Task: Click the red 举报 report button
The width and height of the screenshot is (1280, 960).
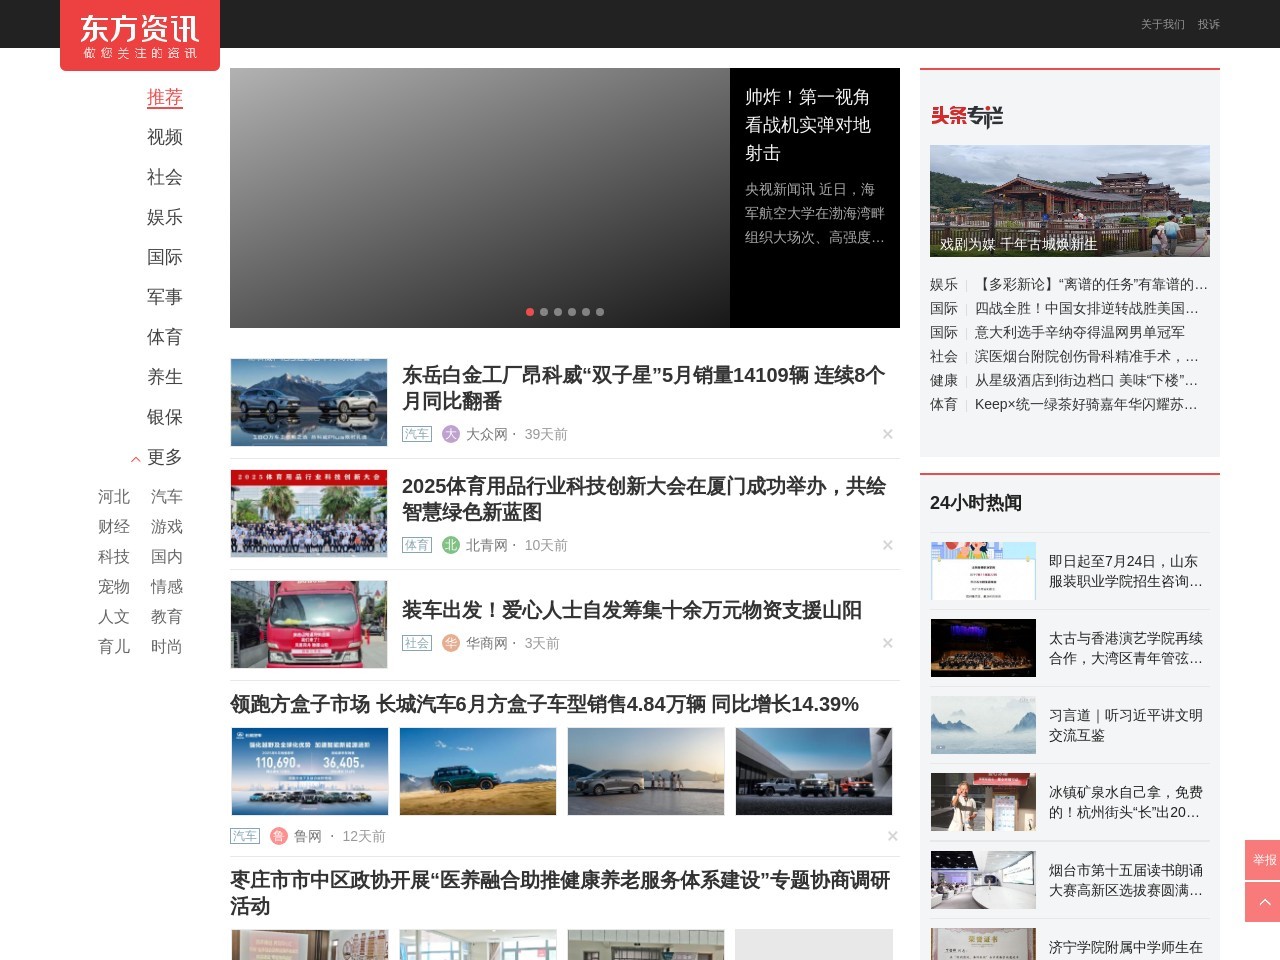Action: pos(1264,858)
